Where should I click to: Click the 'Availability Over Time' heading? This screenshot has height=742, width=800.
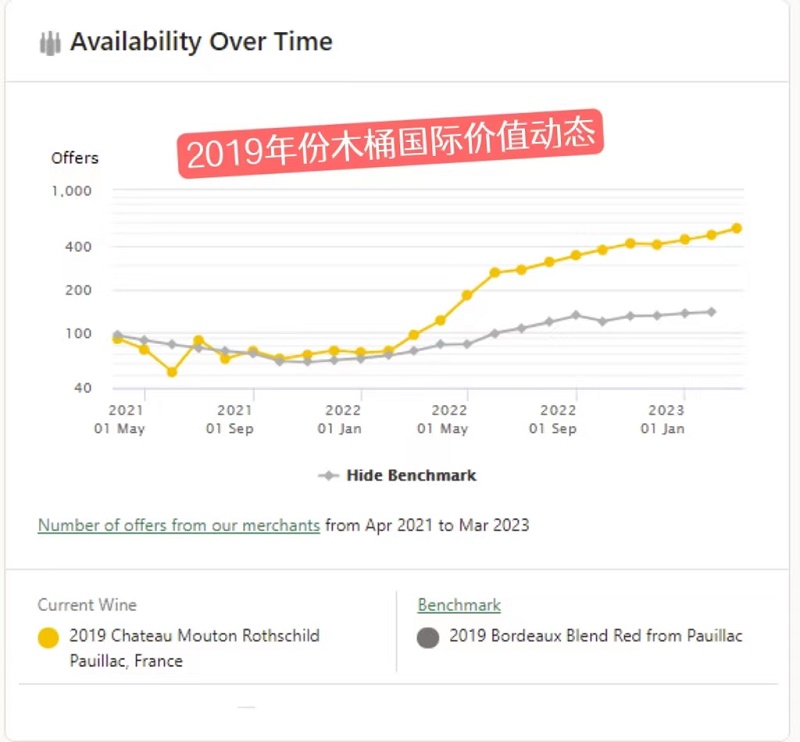click(201, 42)
